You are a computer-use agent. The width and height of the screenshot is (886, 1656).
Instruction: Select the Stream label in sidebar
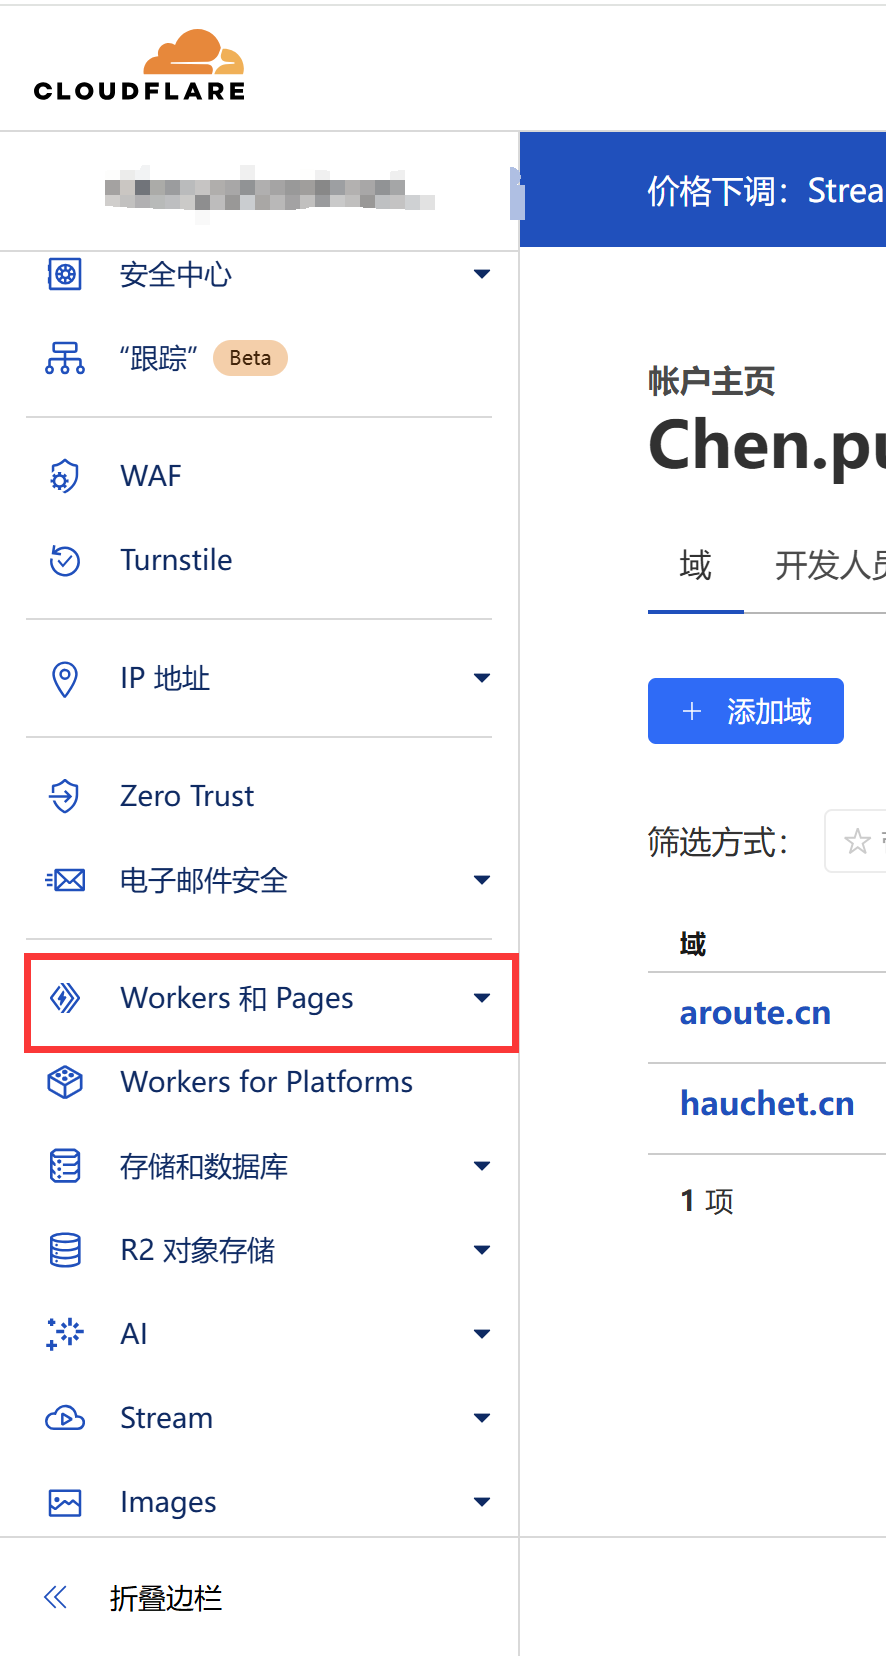click(166, 1418)
